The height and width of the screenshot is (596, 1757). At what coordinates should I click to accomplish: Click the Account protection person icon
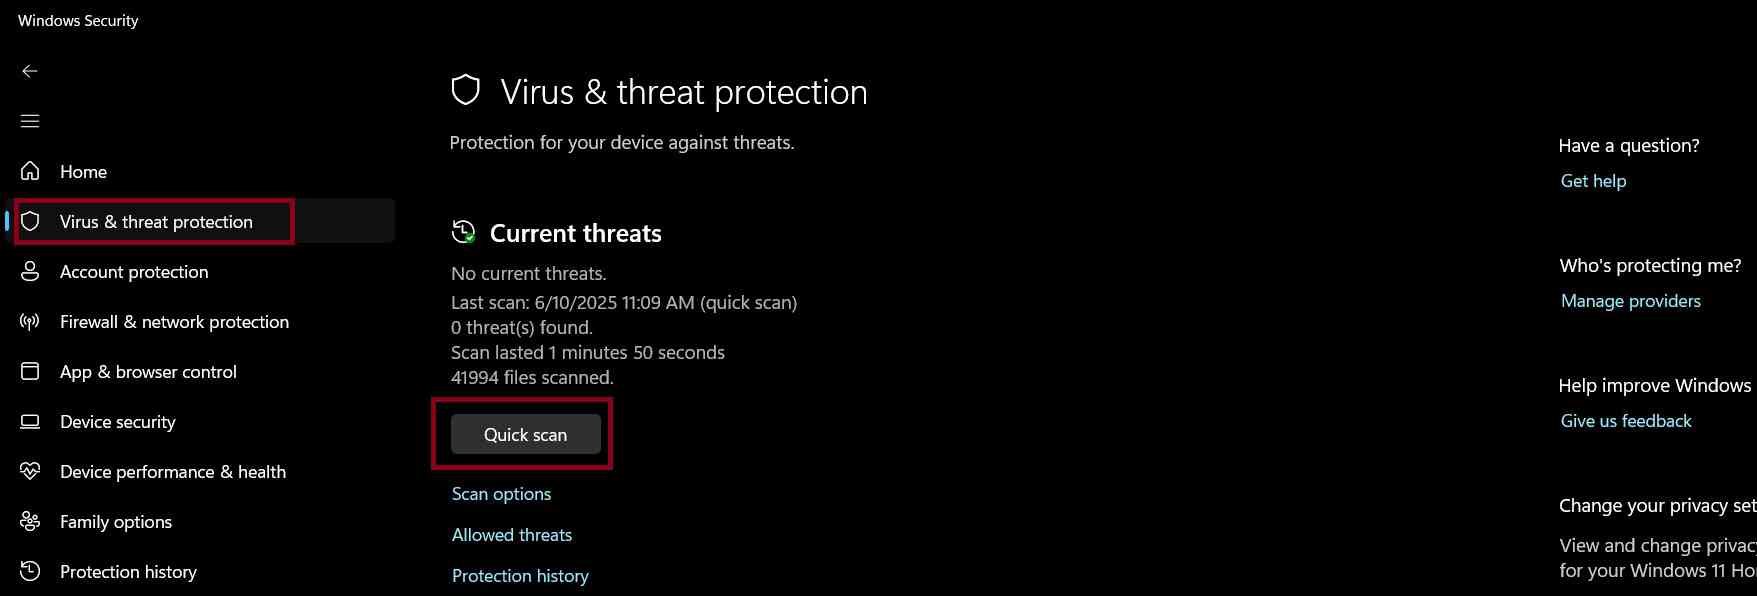(x=30, y=271)
